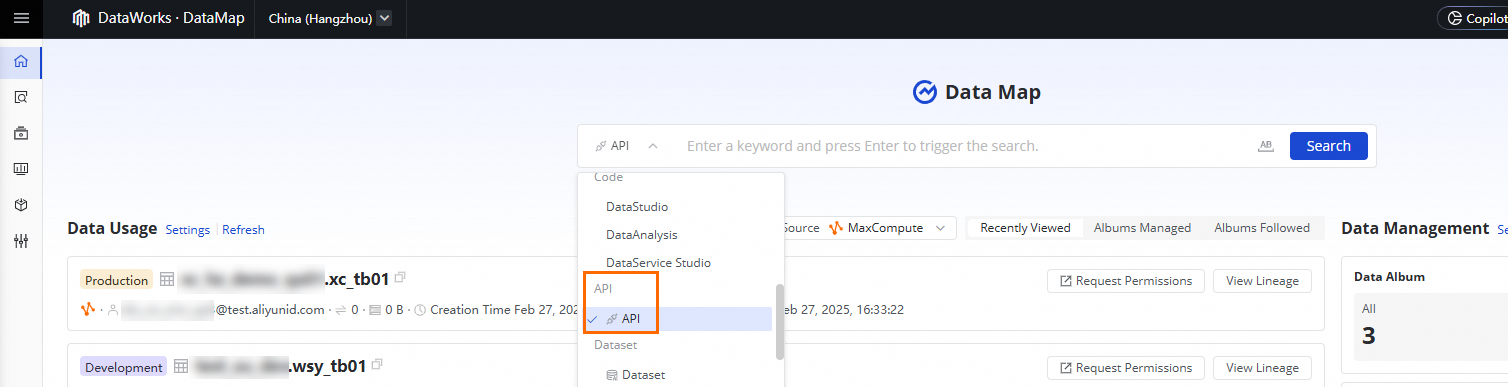Click the Data Map logo icon
This screenshot has height=387, width=1508.
pos(925,92)
